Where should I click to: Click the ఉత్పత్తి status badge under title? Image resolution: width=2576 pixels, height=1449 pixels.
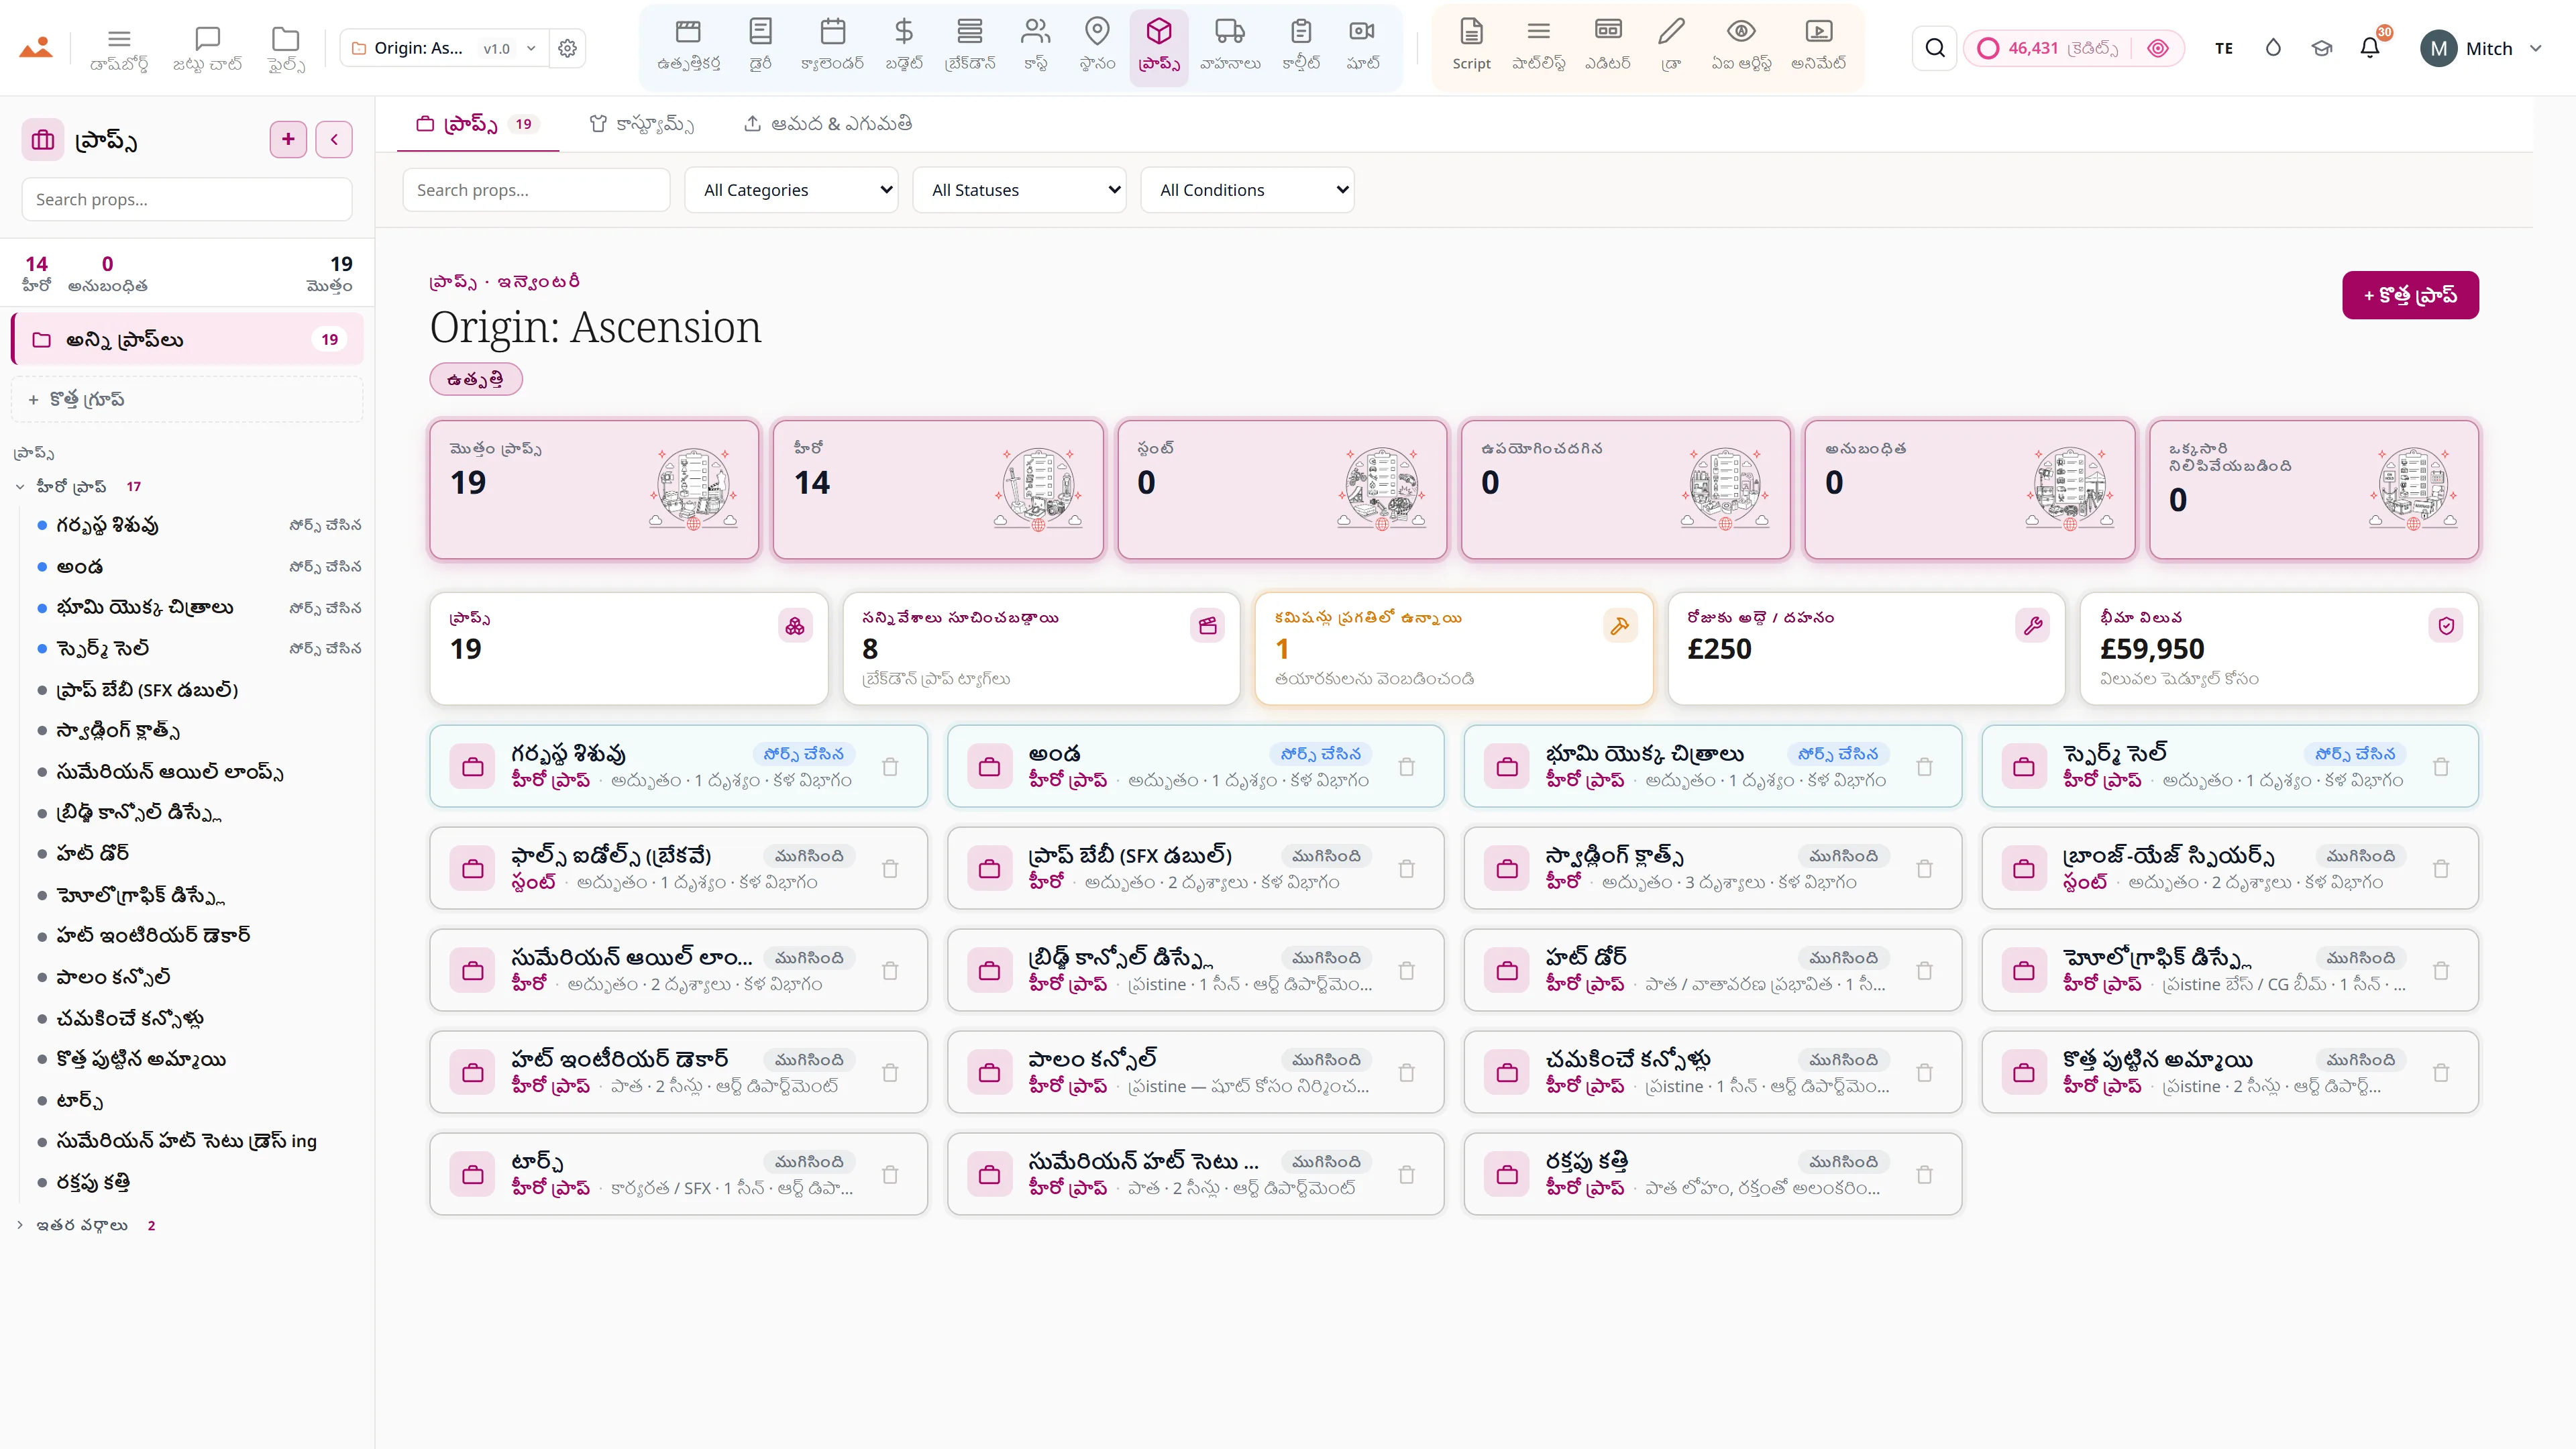click(x=476, y=379)
